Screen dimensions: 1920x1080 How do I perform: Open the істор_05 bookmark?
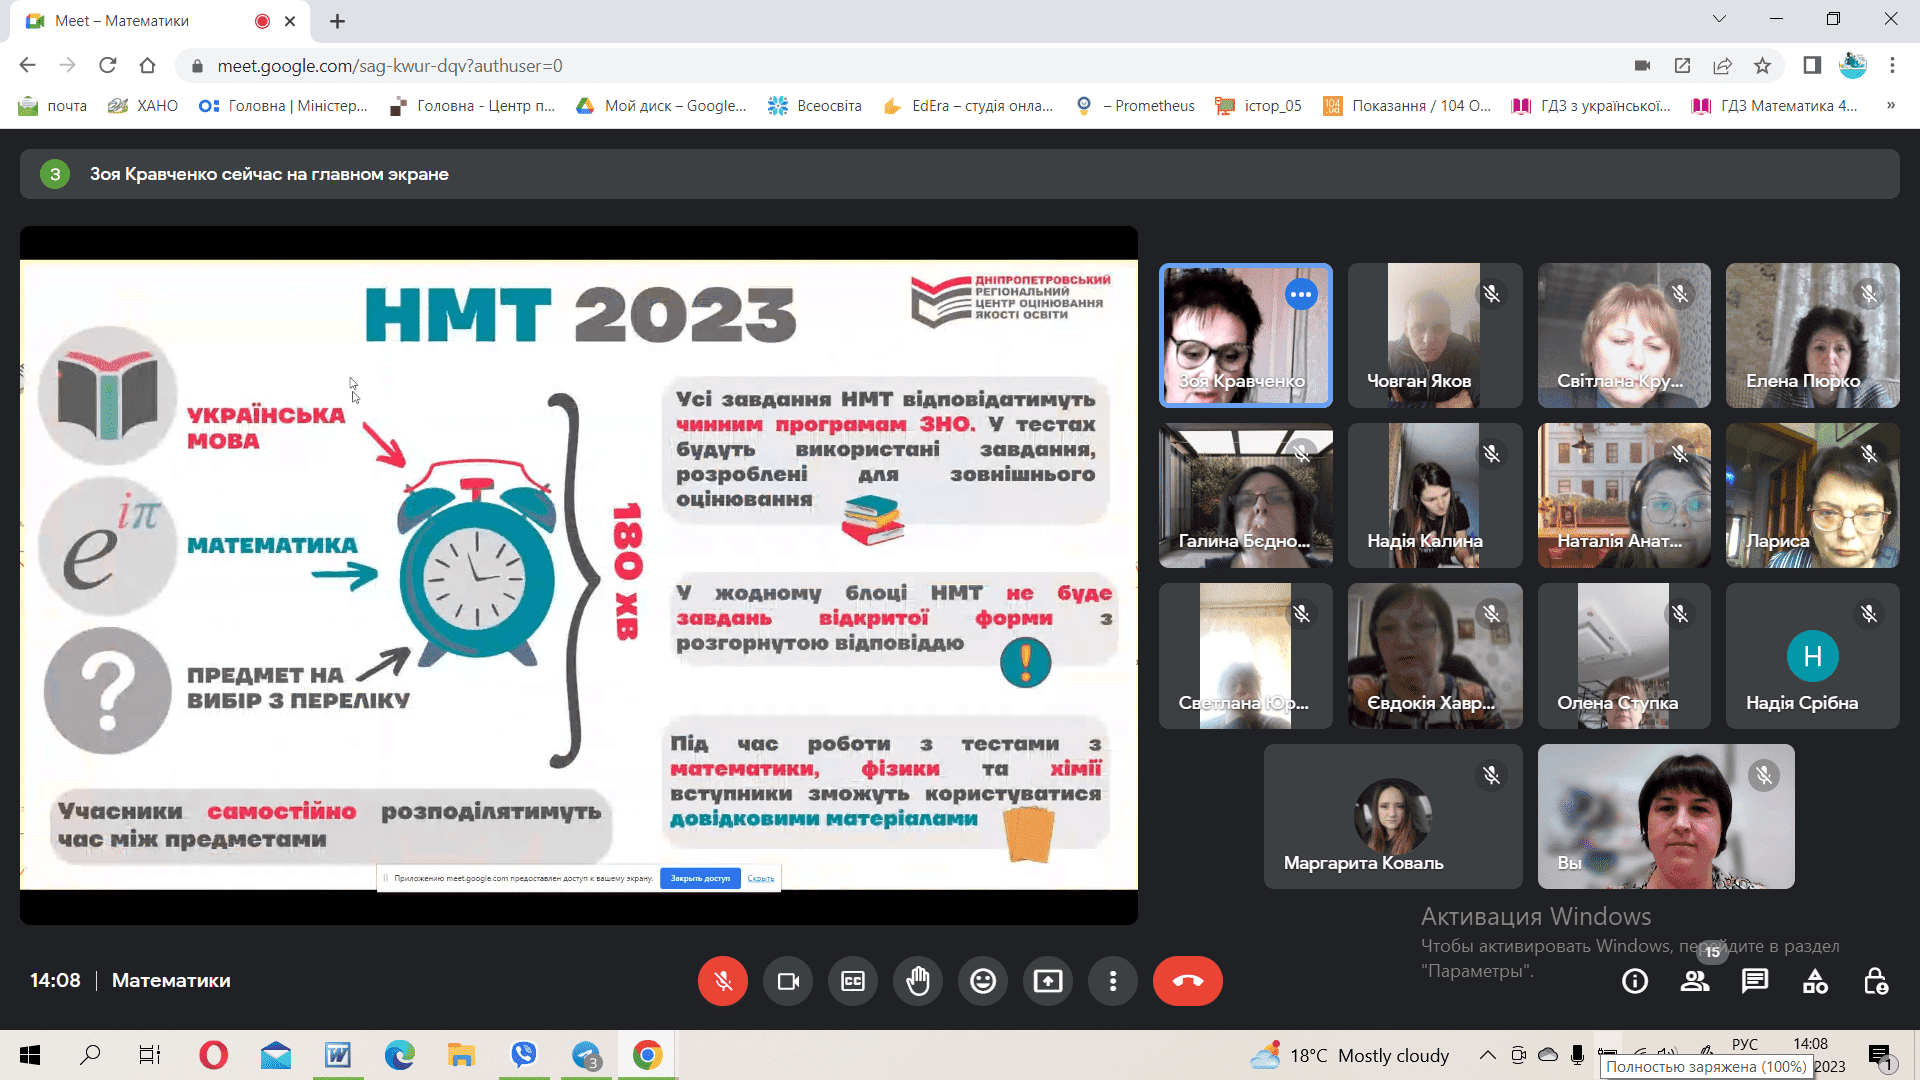tap(1259, 106)
